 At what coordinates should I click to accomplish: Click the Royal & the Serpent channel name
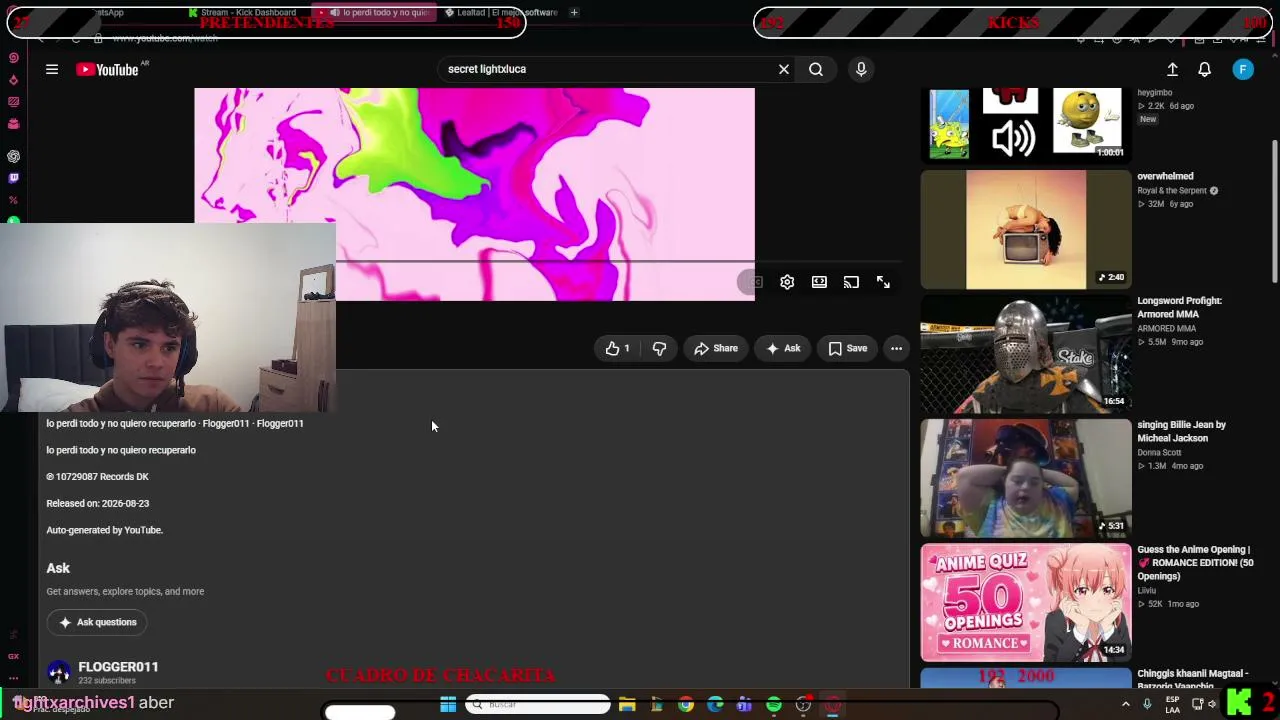tap(1172, 190)
